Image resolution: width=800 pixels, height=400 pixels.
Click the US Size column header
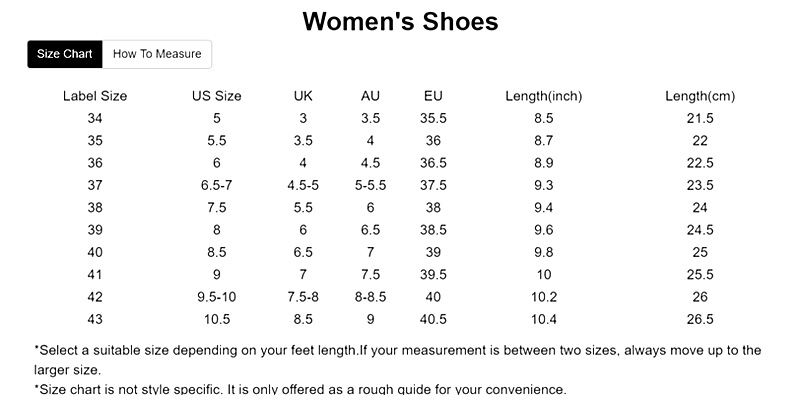(x=217, y=96)
